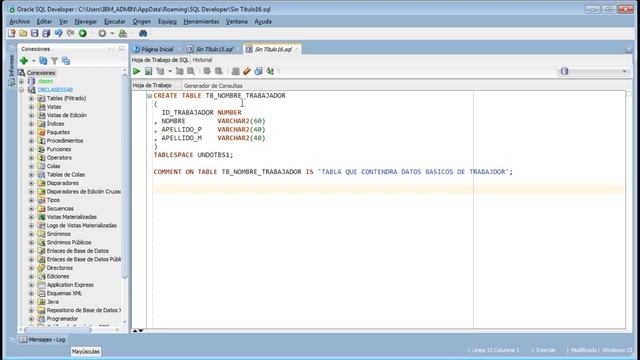This screenshot has height=360, width=640.
Task: Select Vistas Materializadas tree item
Action: click(71, 217)
